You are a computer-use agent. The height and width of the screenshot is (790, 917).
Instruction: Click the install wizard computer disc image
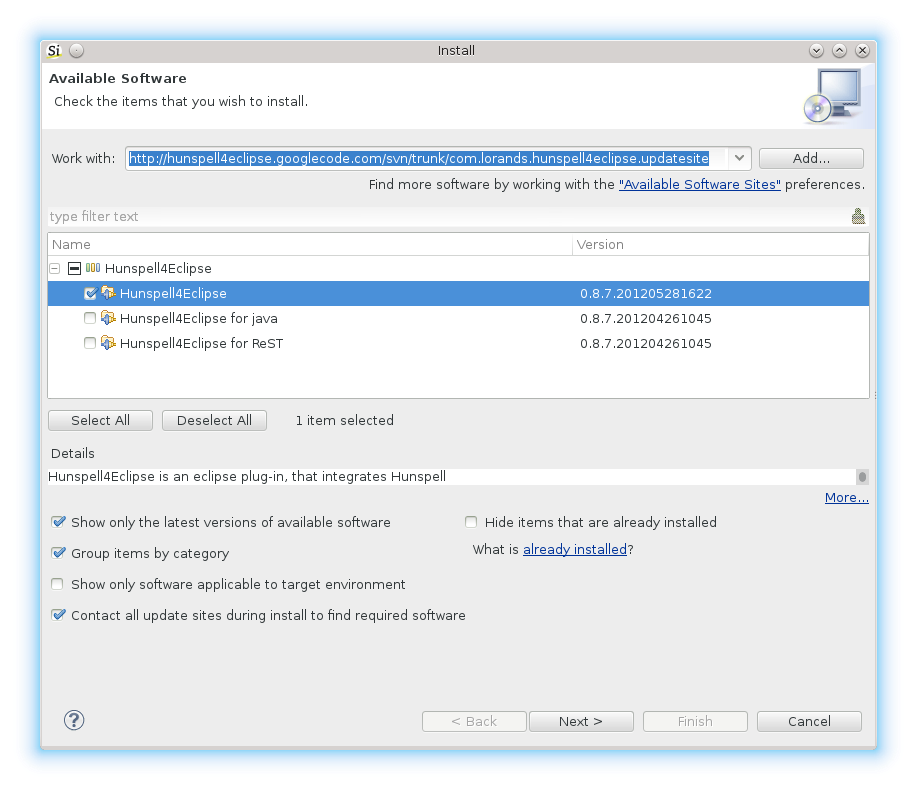833,96
